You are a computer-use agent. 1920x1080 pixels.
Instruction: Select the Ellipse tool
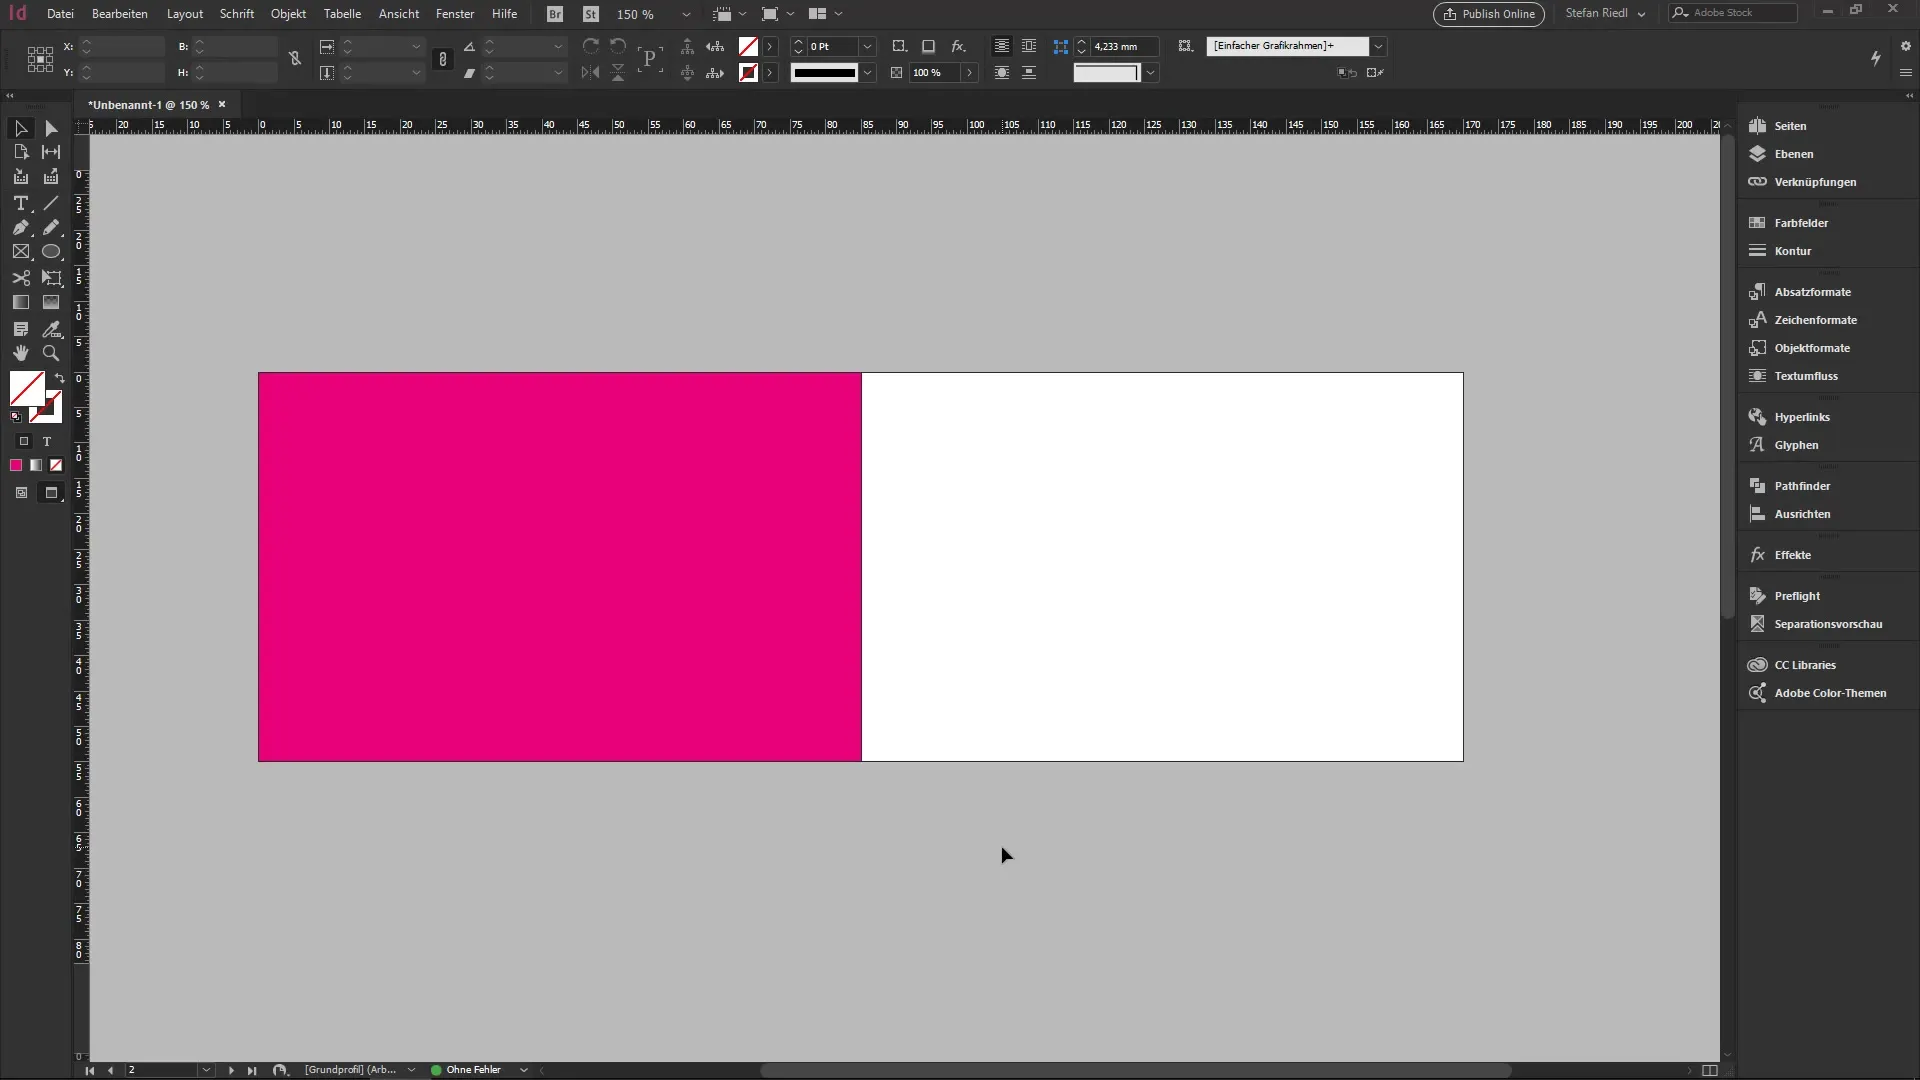point(51,252)
